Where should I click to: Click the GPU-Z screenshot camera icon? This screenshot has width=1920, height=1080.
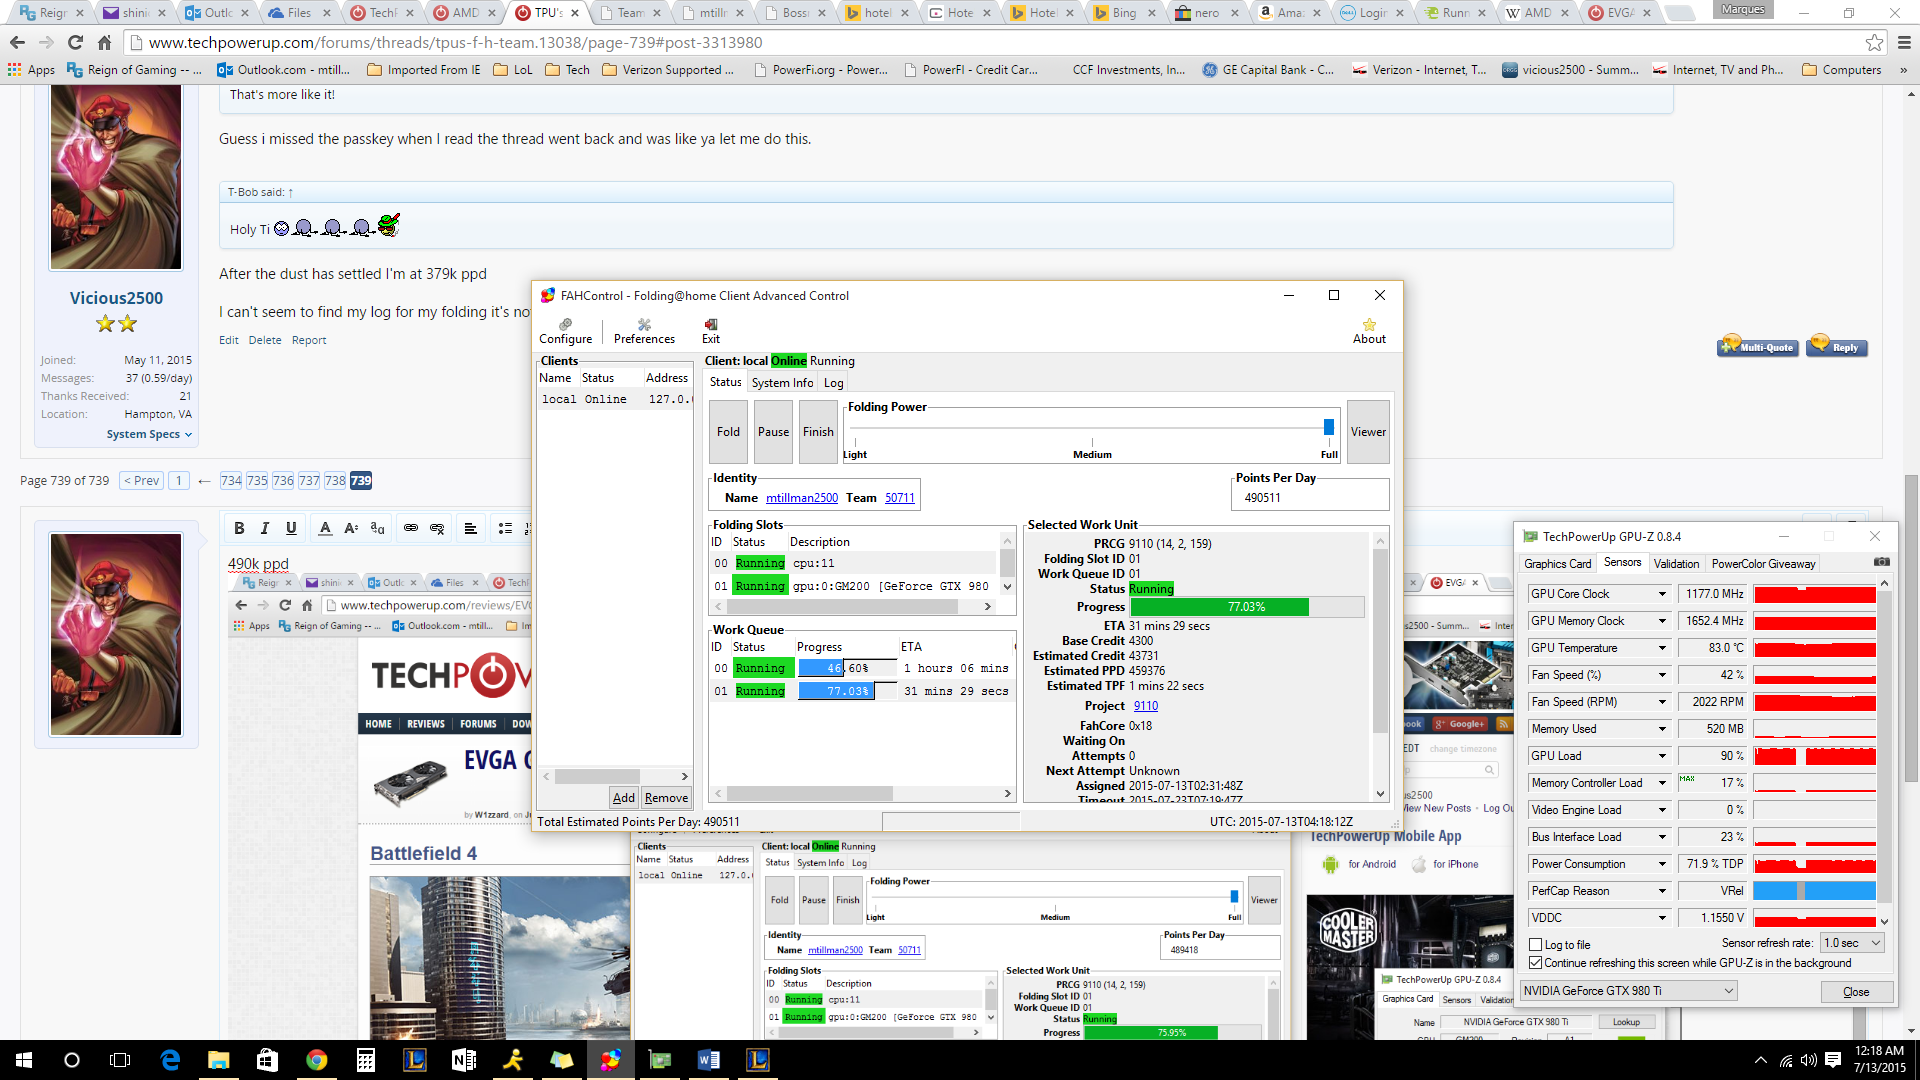click(1881, 563)
